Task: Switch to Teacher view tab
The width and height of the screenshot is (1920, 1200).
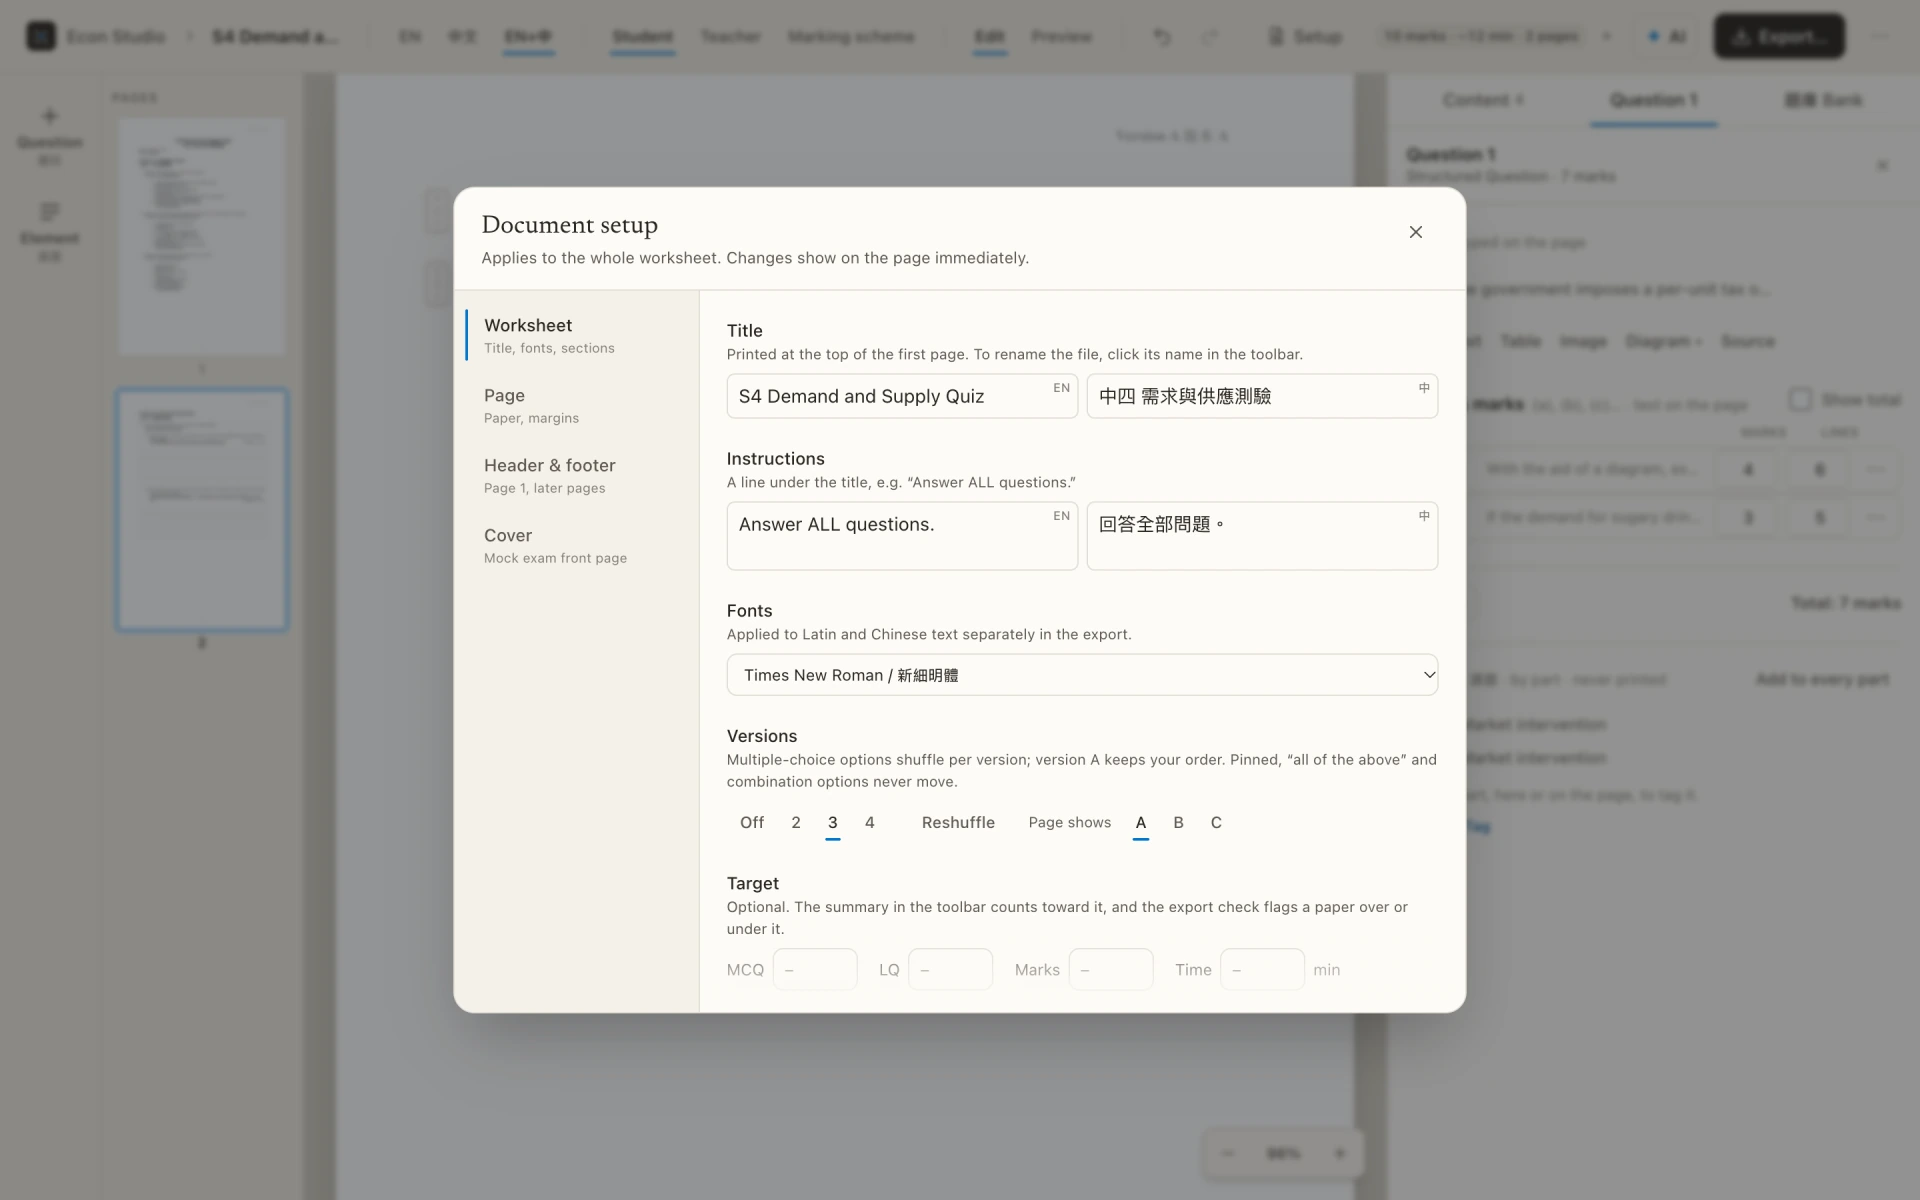Action: 730,36
